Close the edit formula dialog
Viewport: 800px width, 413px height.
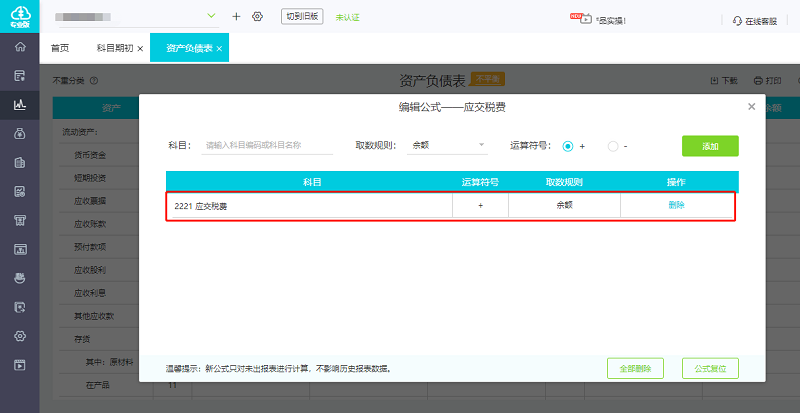(x=751, y=106)
